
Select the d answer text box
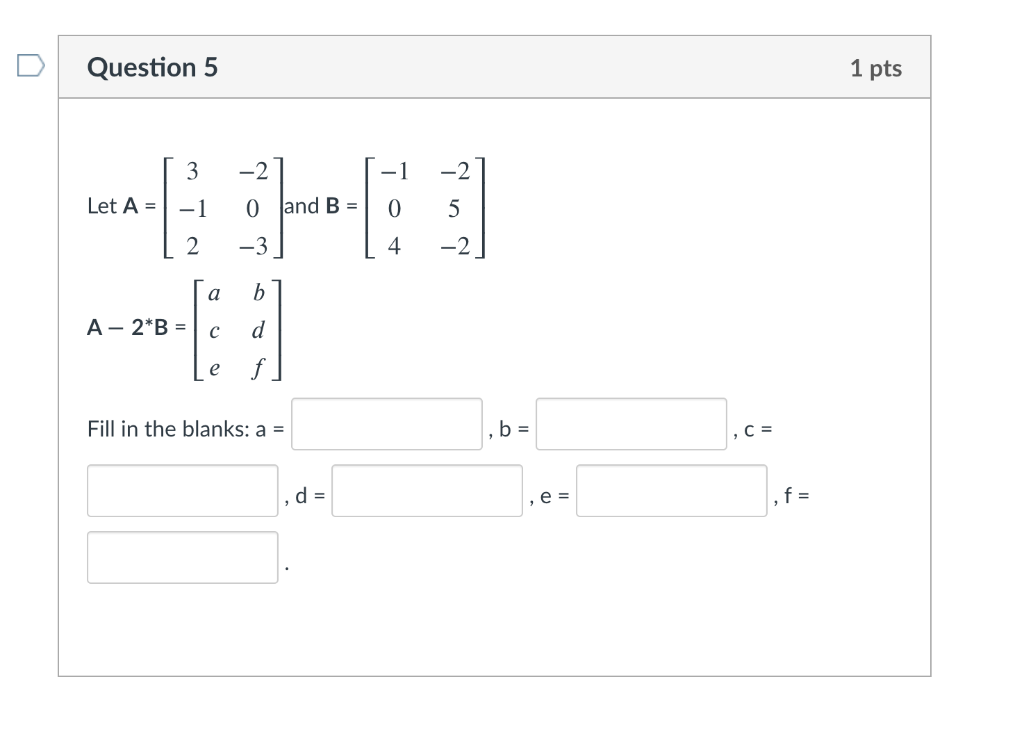(x=427, y=490)
